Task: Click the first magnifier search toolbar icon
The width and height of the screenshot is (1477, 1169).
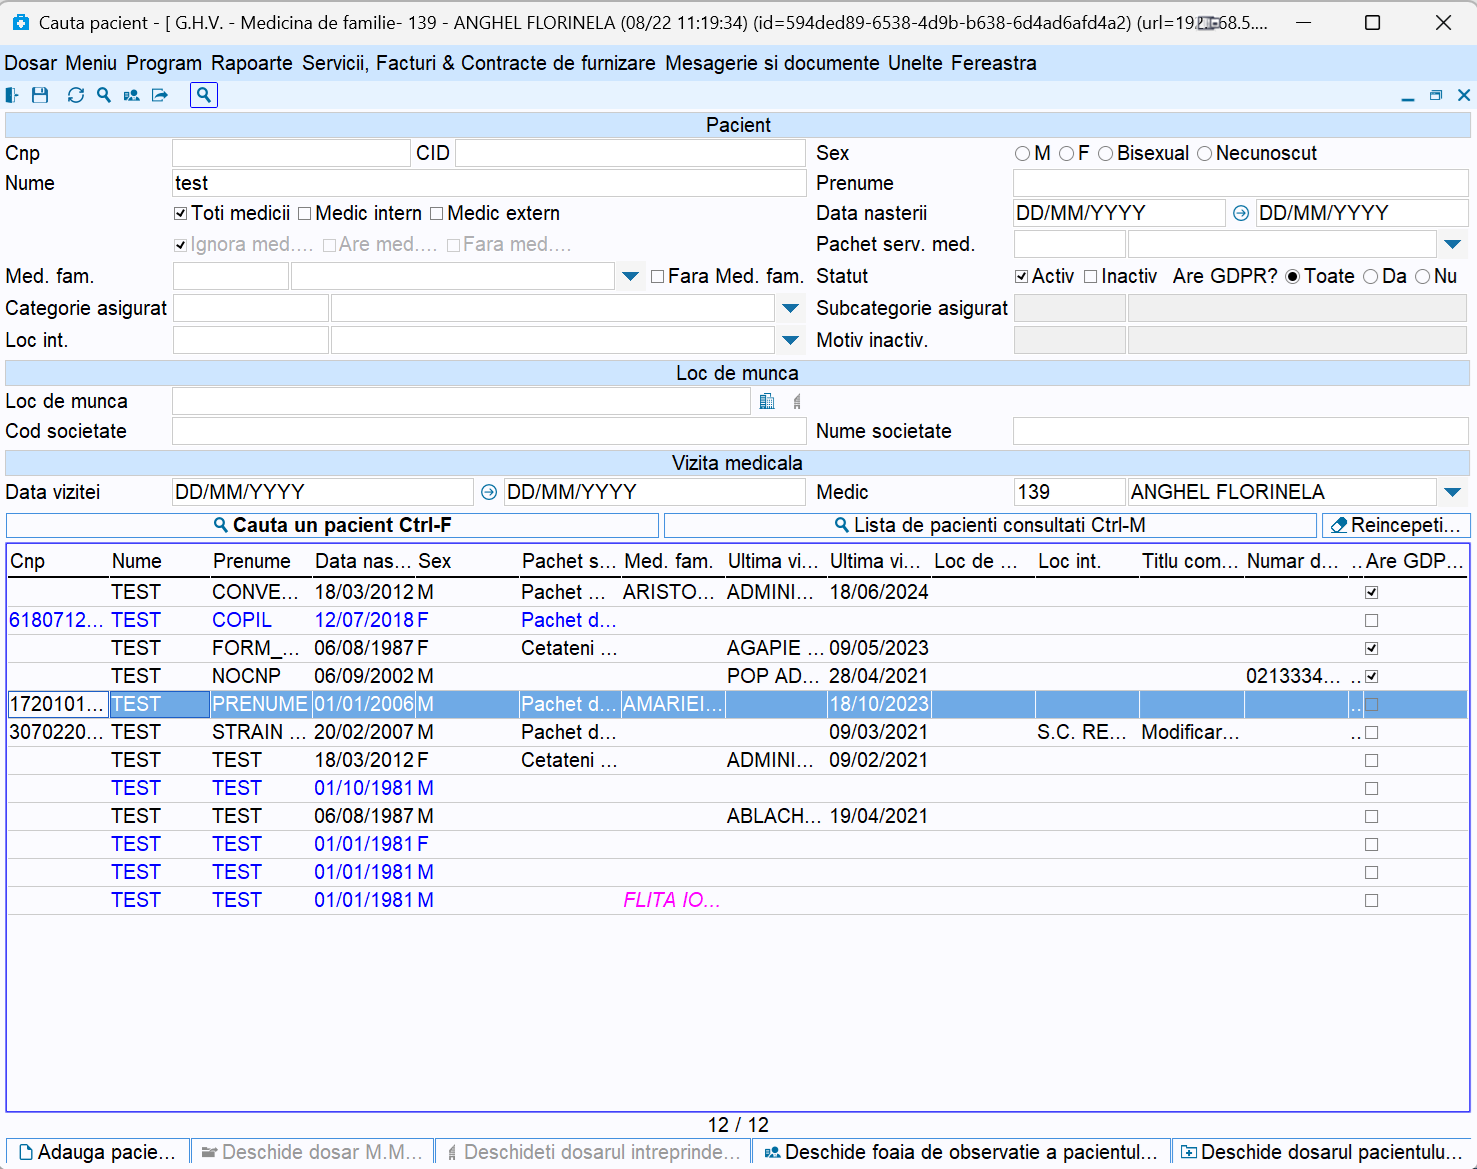Action: coord(104,95)
